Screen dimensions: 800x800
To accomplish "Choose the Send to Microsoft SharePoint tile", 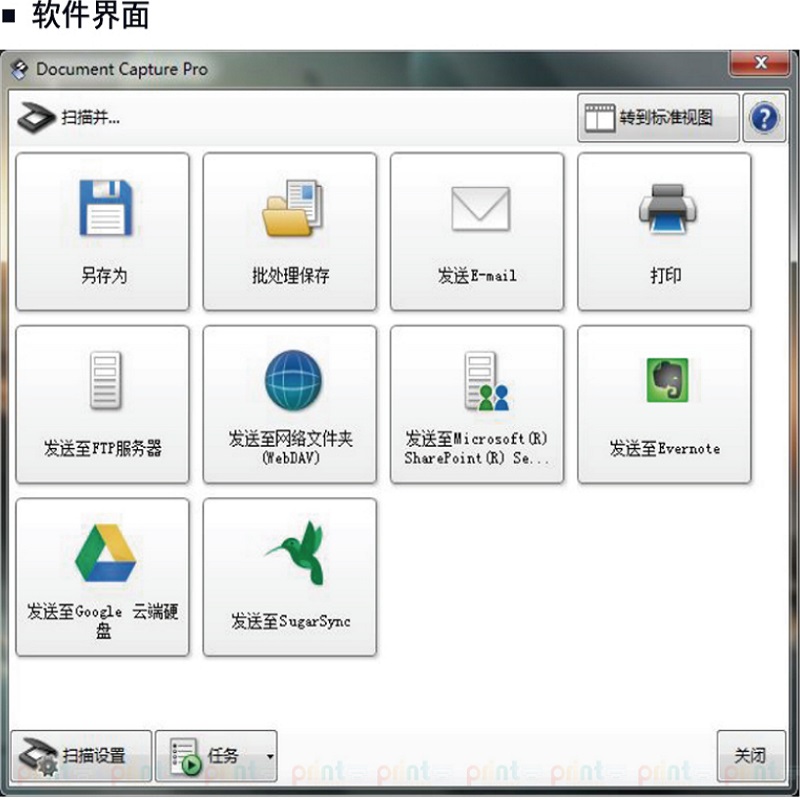I will point(477,405).
